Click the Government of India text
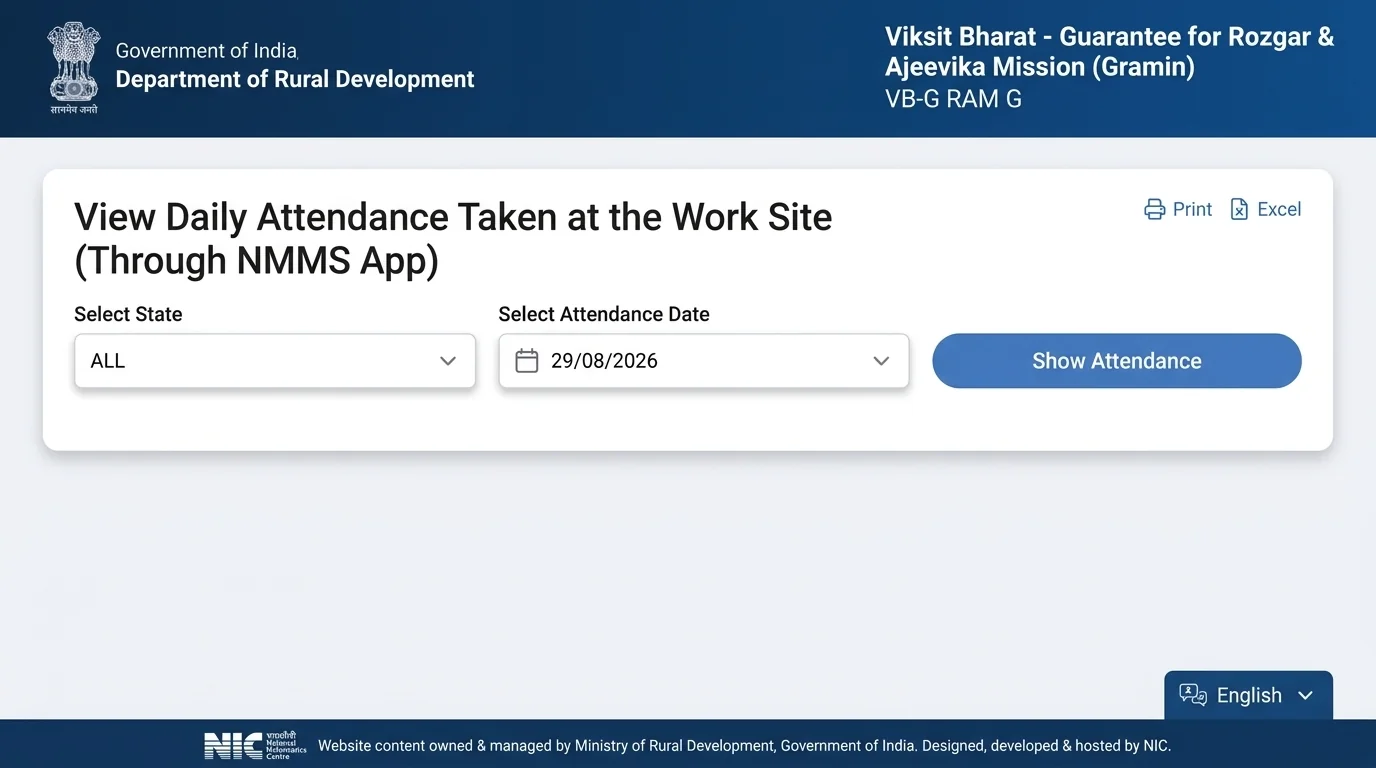The image size is (1376, 768). tap(207, 50)
